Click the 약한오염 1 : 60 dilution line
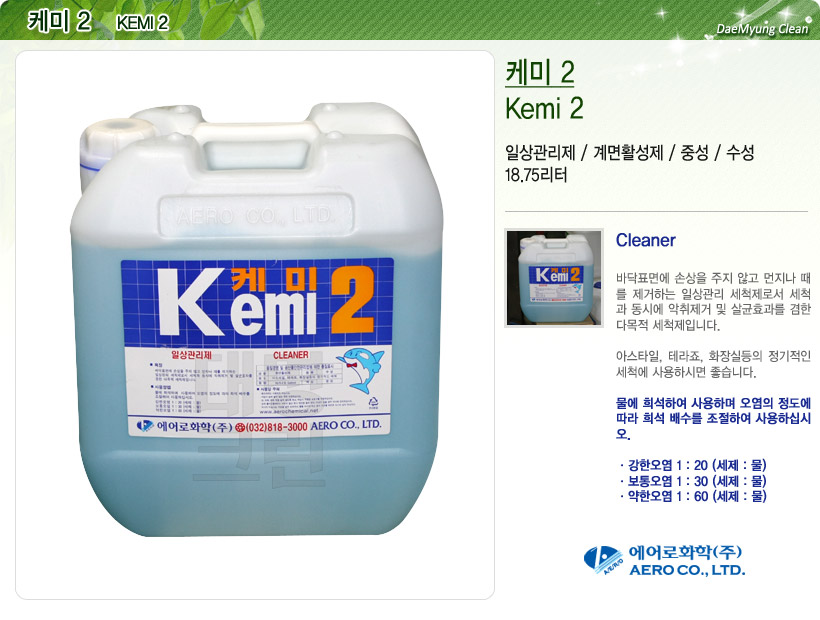 click(693, 496)
